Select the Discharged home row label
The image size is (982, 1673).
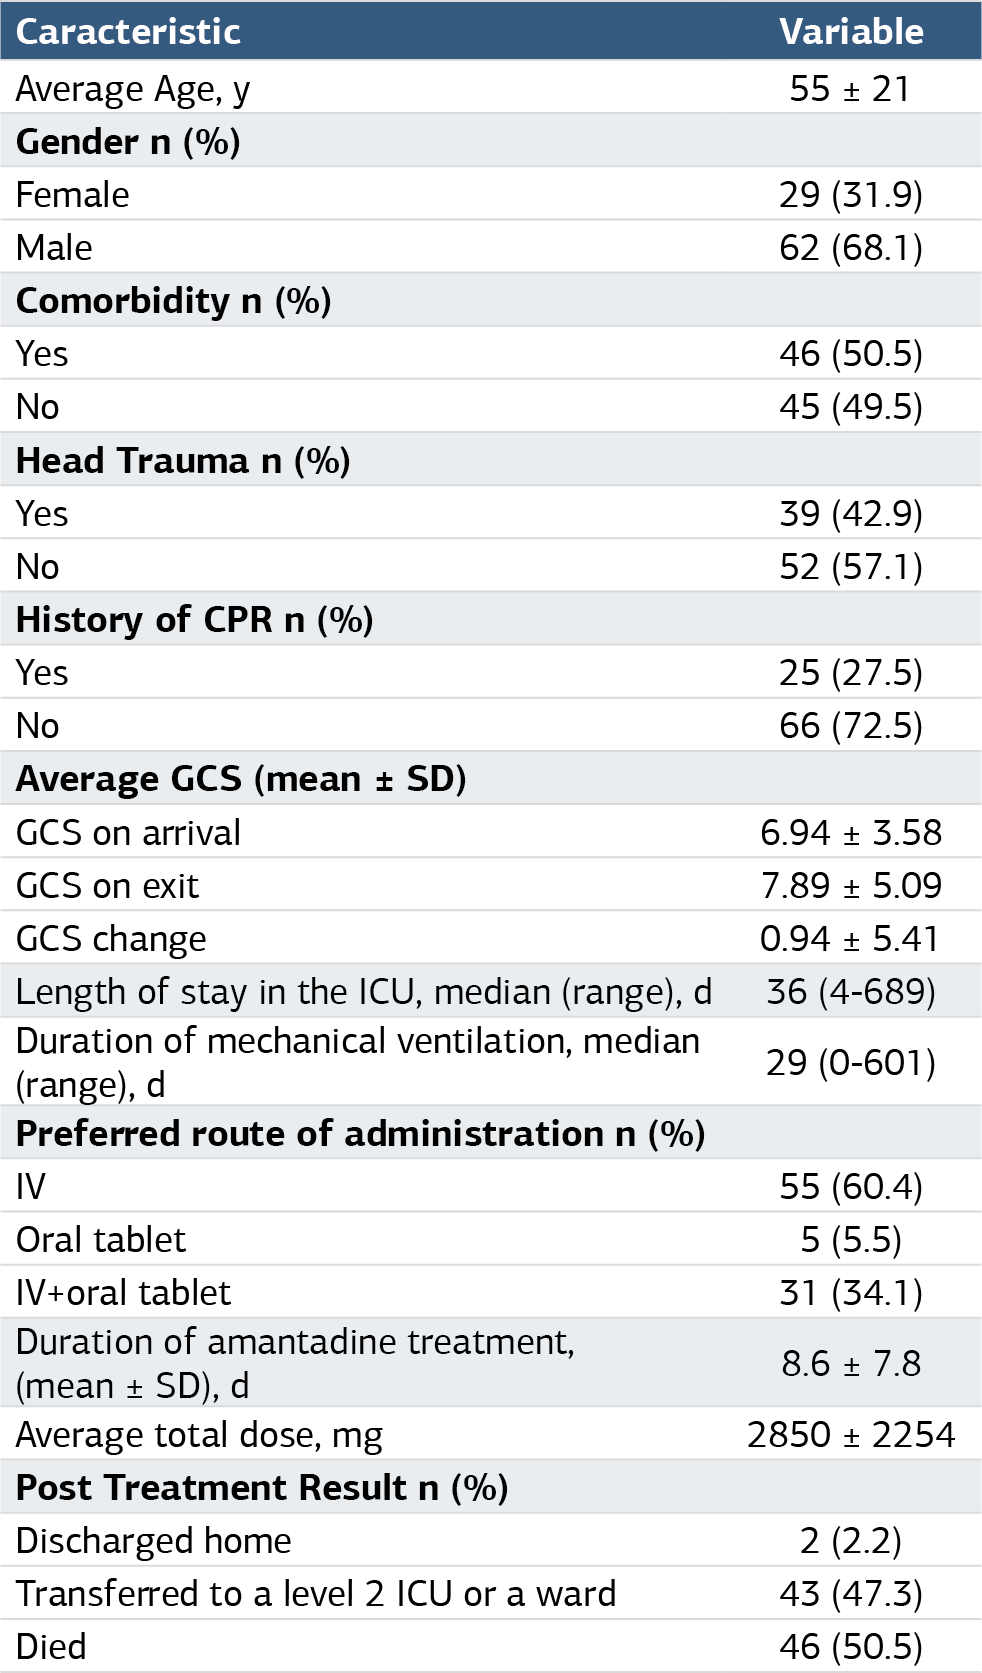pos(154,1541)
